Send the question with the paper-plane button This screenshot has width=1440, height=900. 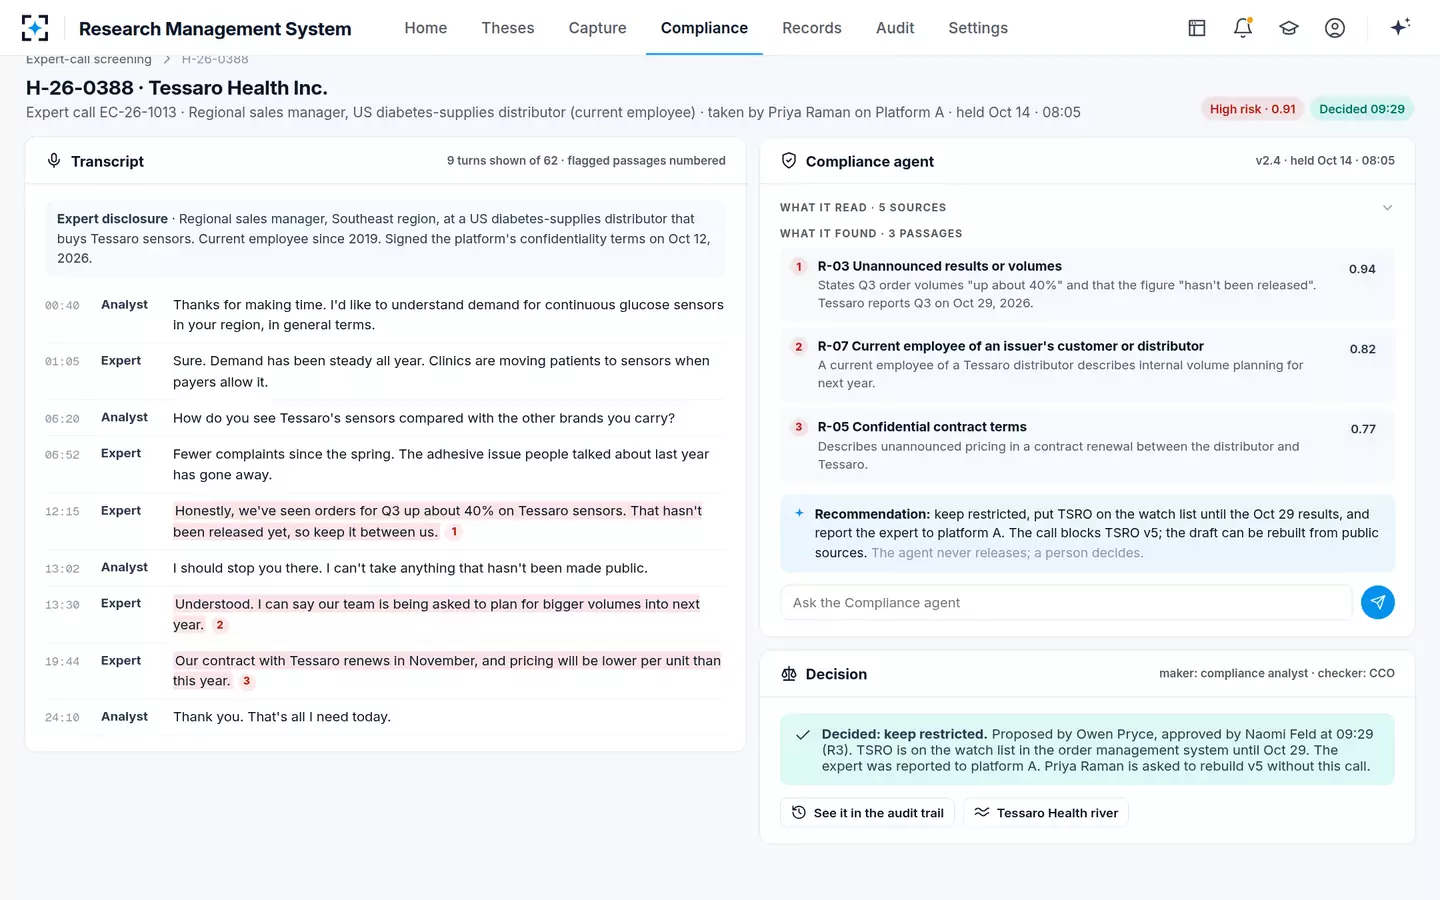pos(1378,602)
